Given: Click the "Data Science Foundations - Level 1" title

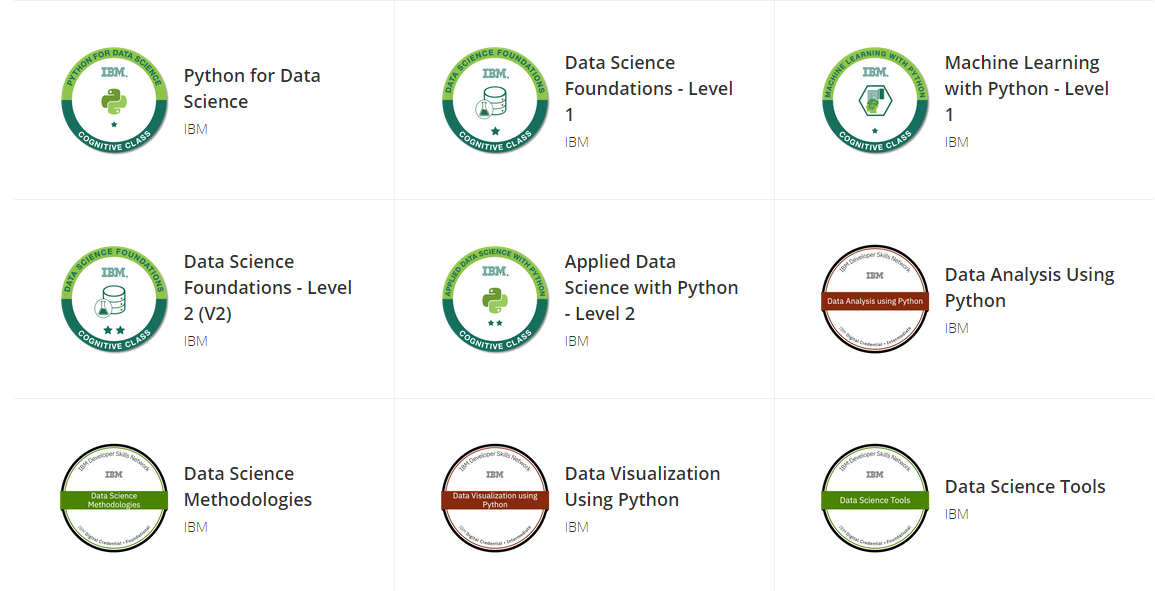Looking at the screenshot, I should pyautogui.click(x=648, y=88).
